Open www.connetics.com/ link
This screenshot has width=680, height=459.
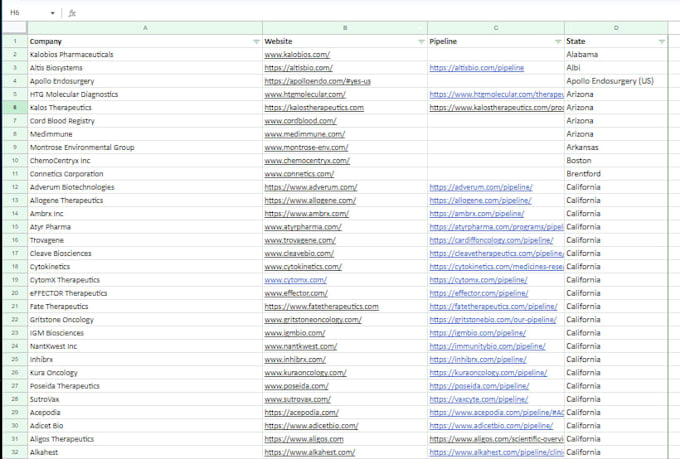tap(299, 174)
